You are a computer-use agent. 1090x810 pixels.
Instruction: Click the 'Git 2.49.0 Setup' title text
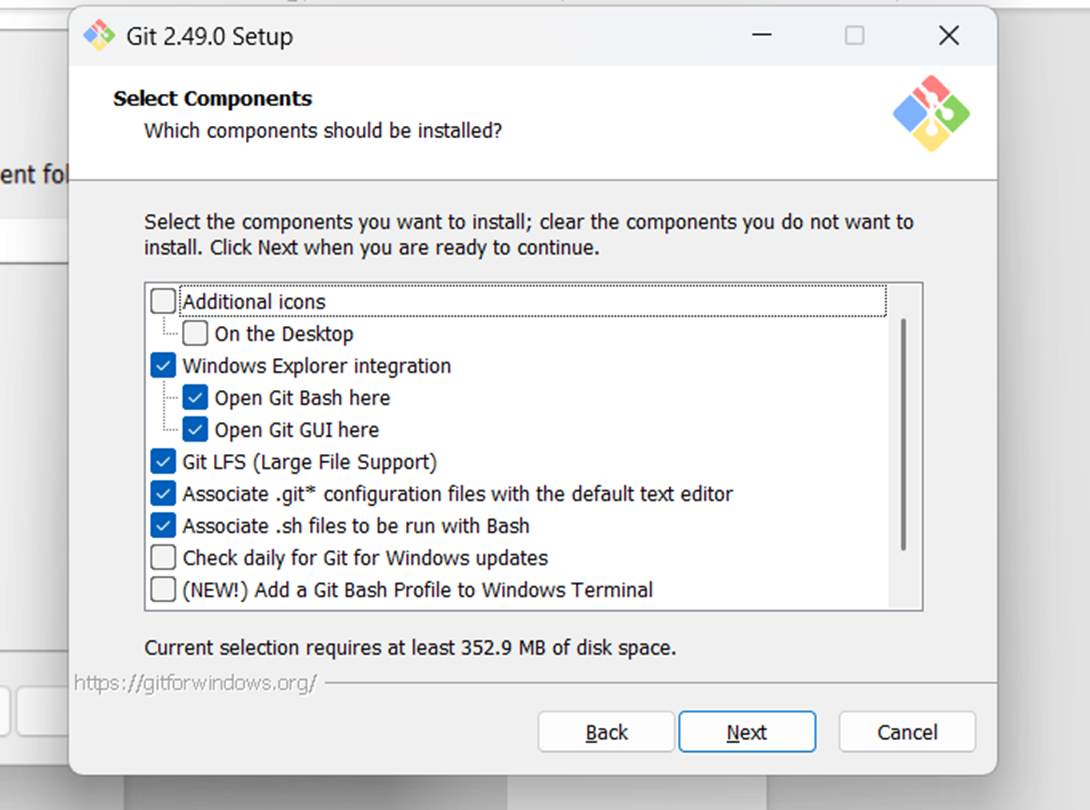[209, 36]
